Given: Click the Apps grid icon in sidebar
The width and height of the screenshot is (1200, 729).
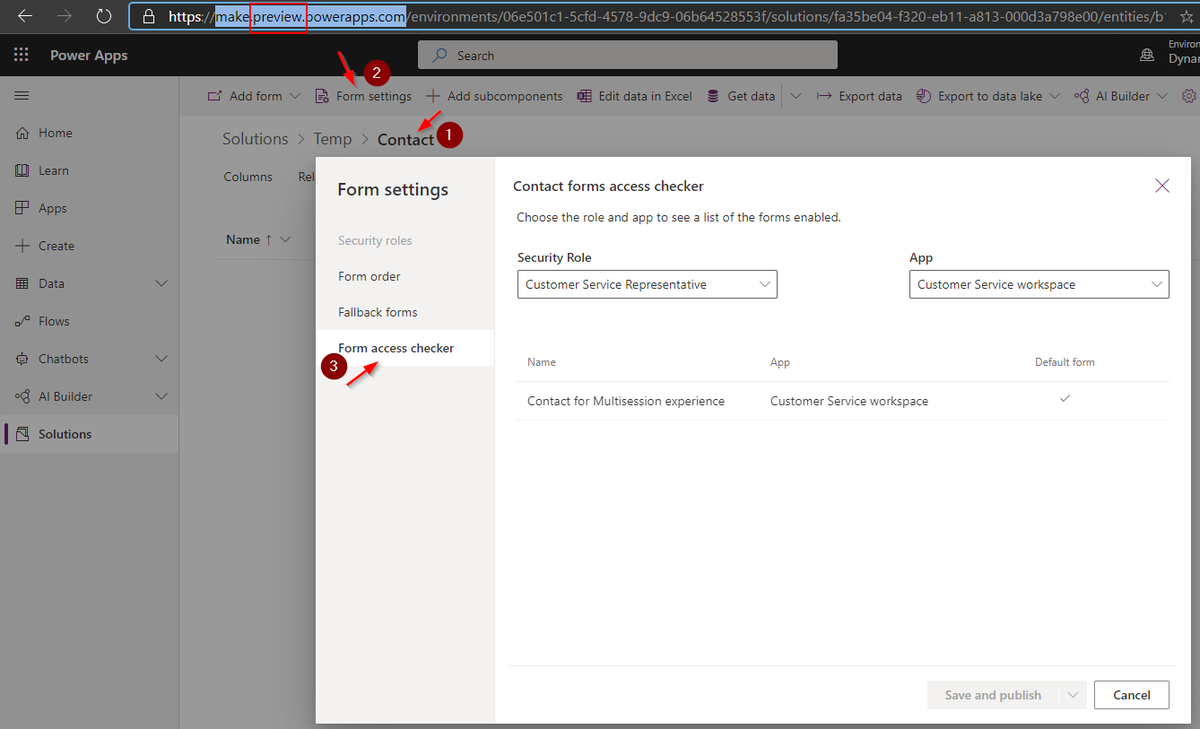Looking at the screenshot, I should (x=22, y=208).
